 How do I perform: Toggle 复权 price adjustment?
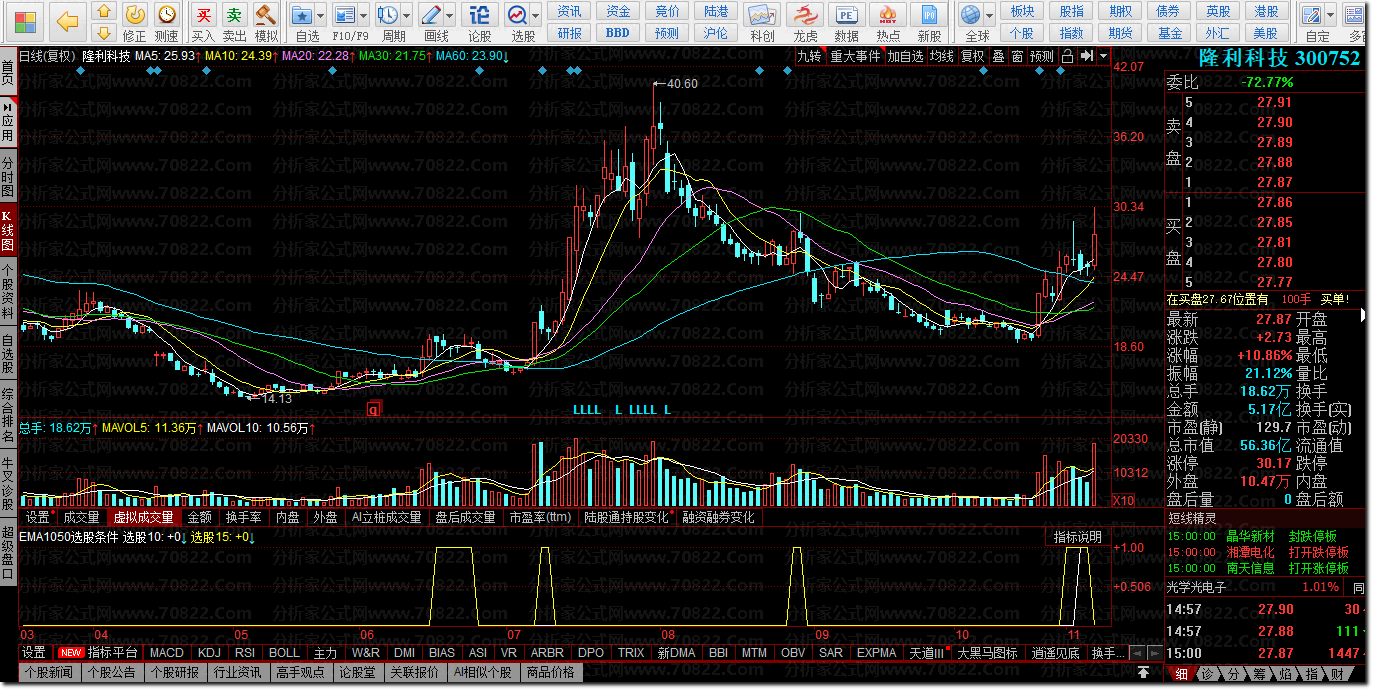click(972, 56)
